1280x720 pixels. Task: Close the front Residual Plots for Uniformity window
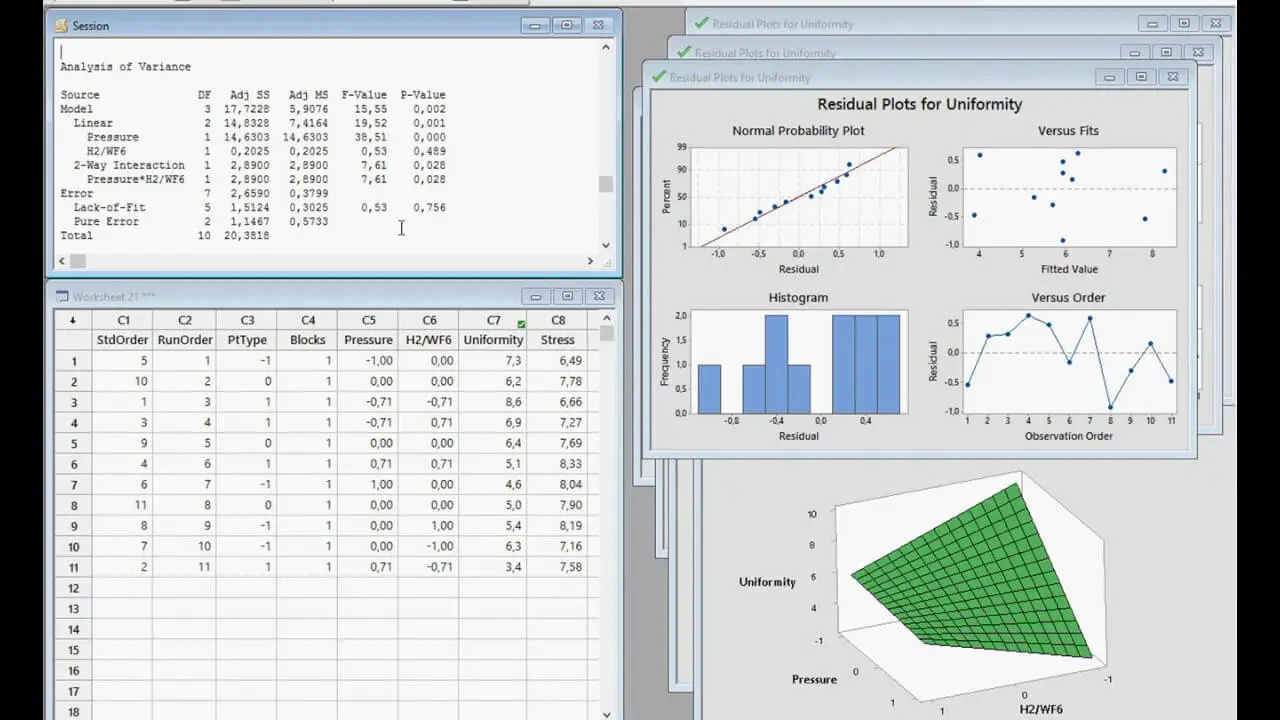click(1174, 76)
